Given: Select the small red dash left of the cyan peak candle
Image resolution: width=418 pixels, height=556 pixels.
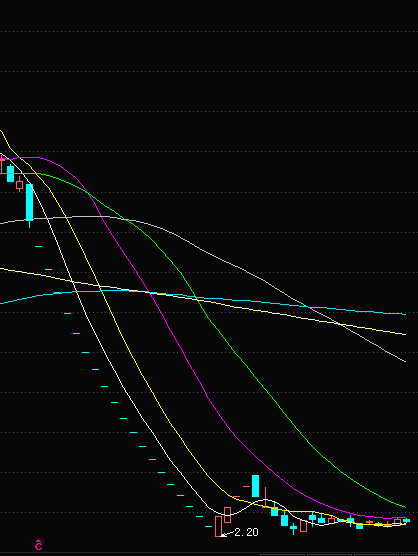Looking at the screenshot, I should pos(246,486).
